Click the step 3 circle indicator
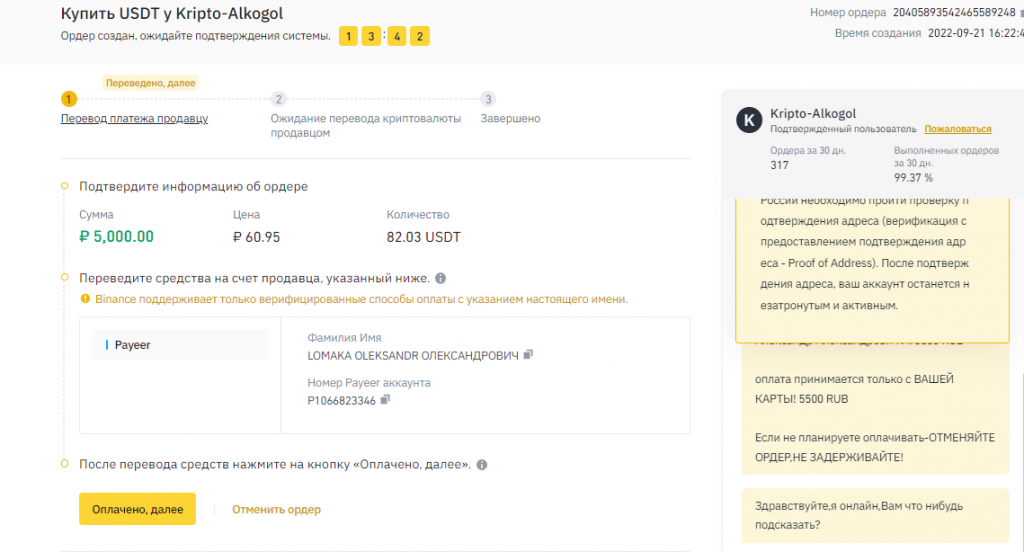Viewport: 1024px width, 552px height. (487, 99)
